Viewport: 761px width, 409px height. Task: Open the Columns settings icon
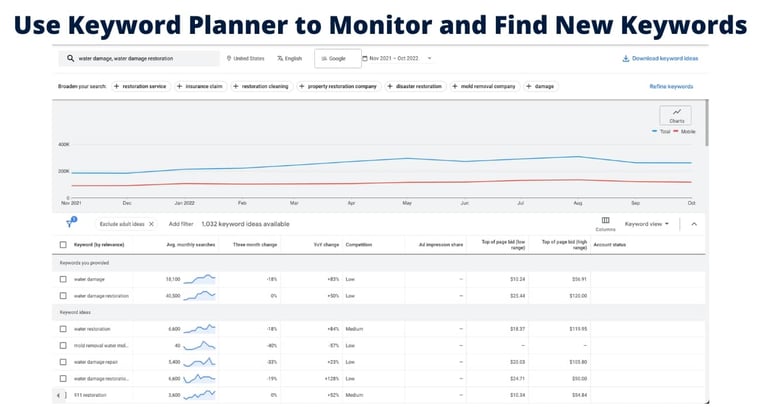click(605, 223)
